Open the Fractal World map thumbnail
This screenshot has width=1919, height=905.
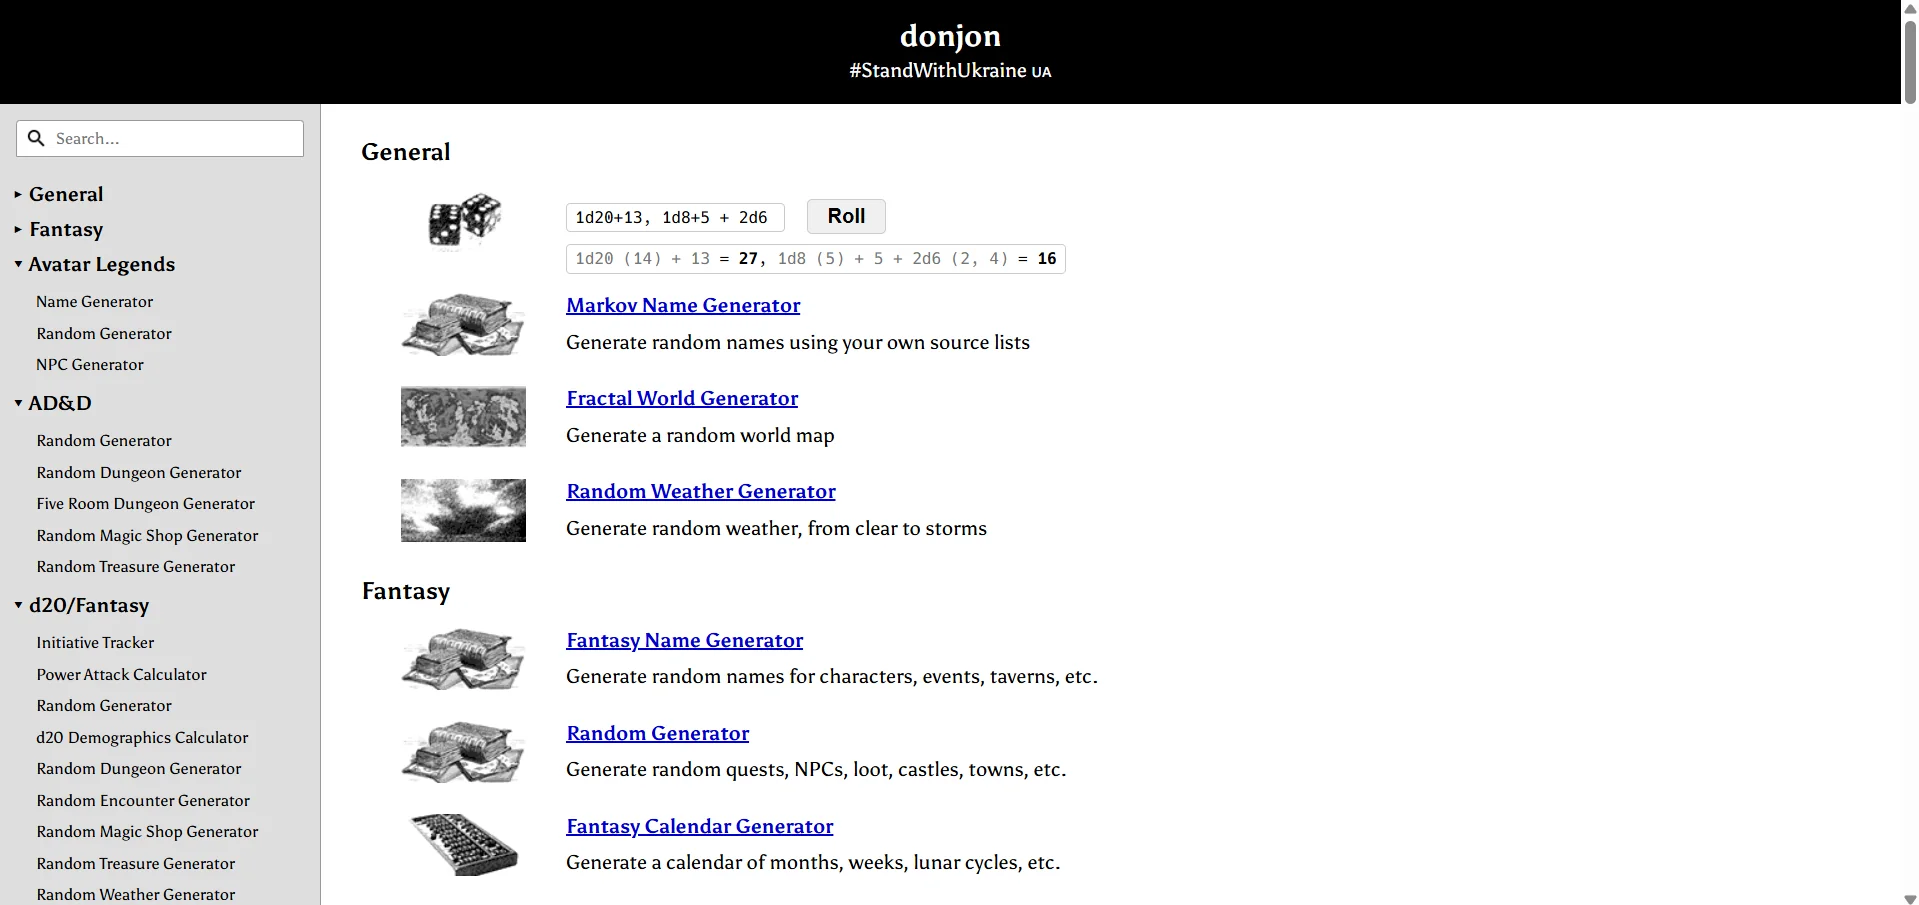(x=463, y=416)
